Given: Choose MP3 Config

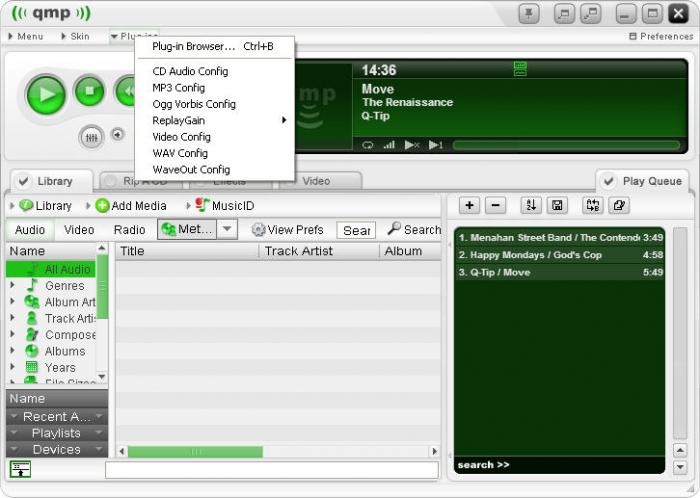Looking at the screenshot, I should tap(214, 88).
